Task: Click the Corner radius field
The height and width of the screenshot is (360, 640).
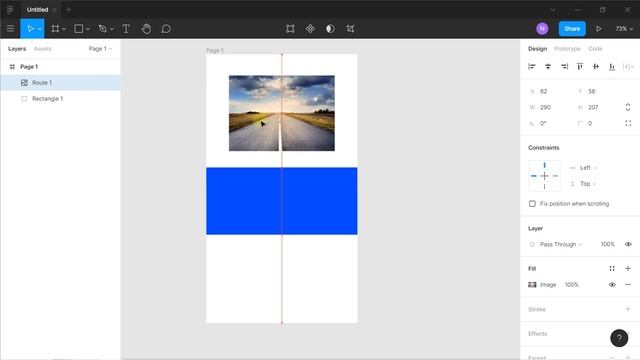Action: click(x=599, y=123)
